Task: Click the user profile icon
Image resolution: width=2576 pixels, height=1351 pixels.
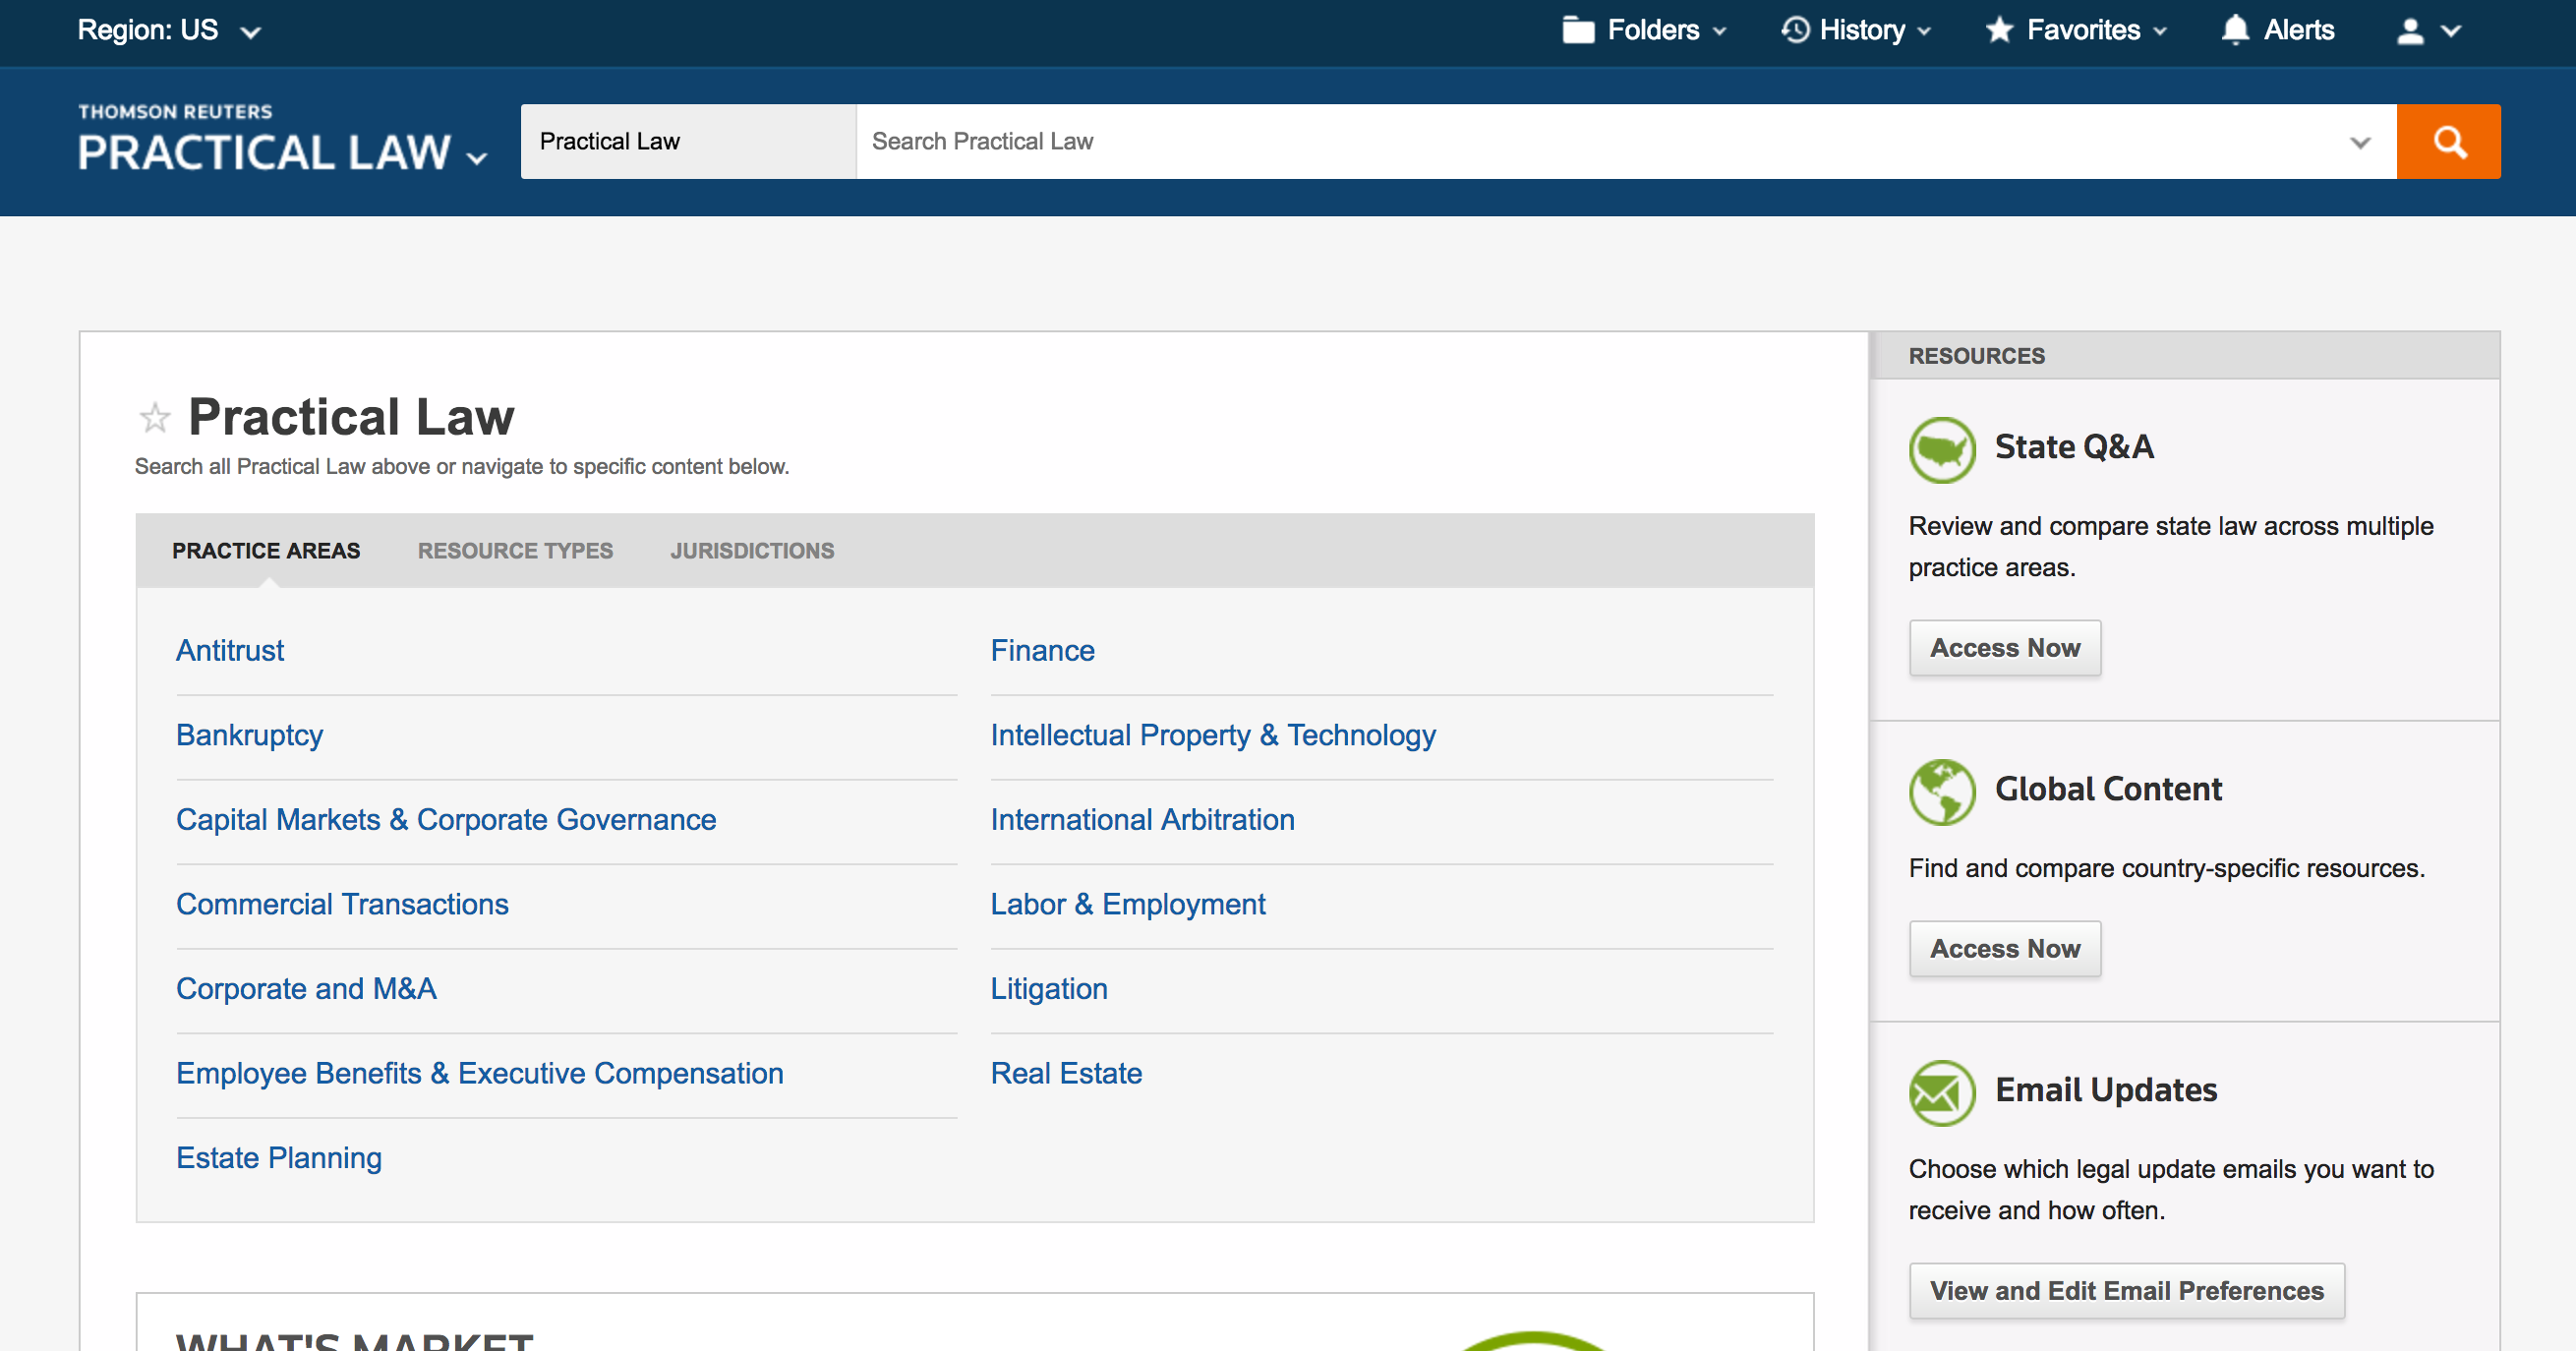Action: 2410,31
